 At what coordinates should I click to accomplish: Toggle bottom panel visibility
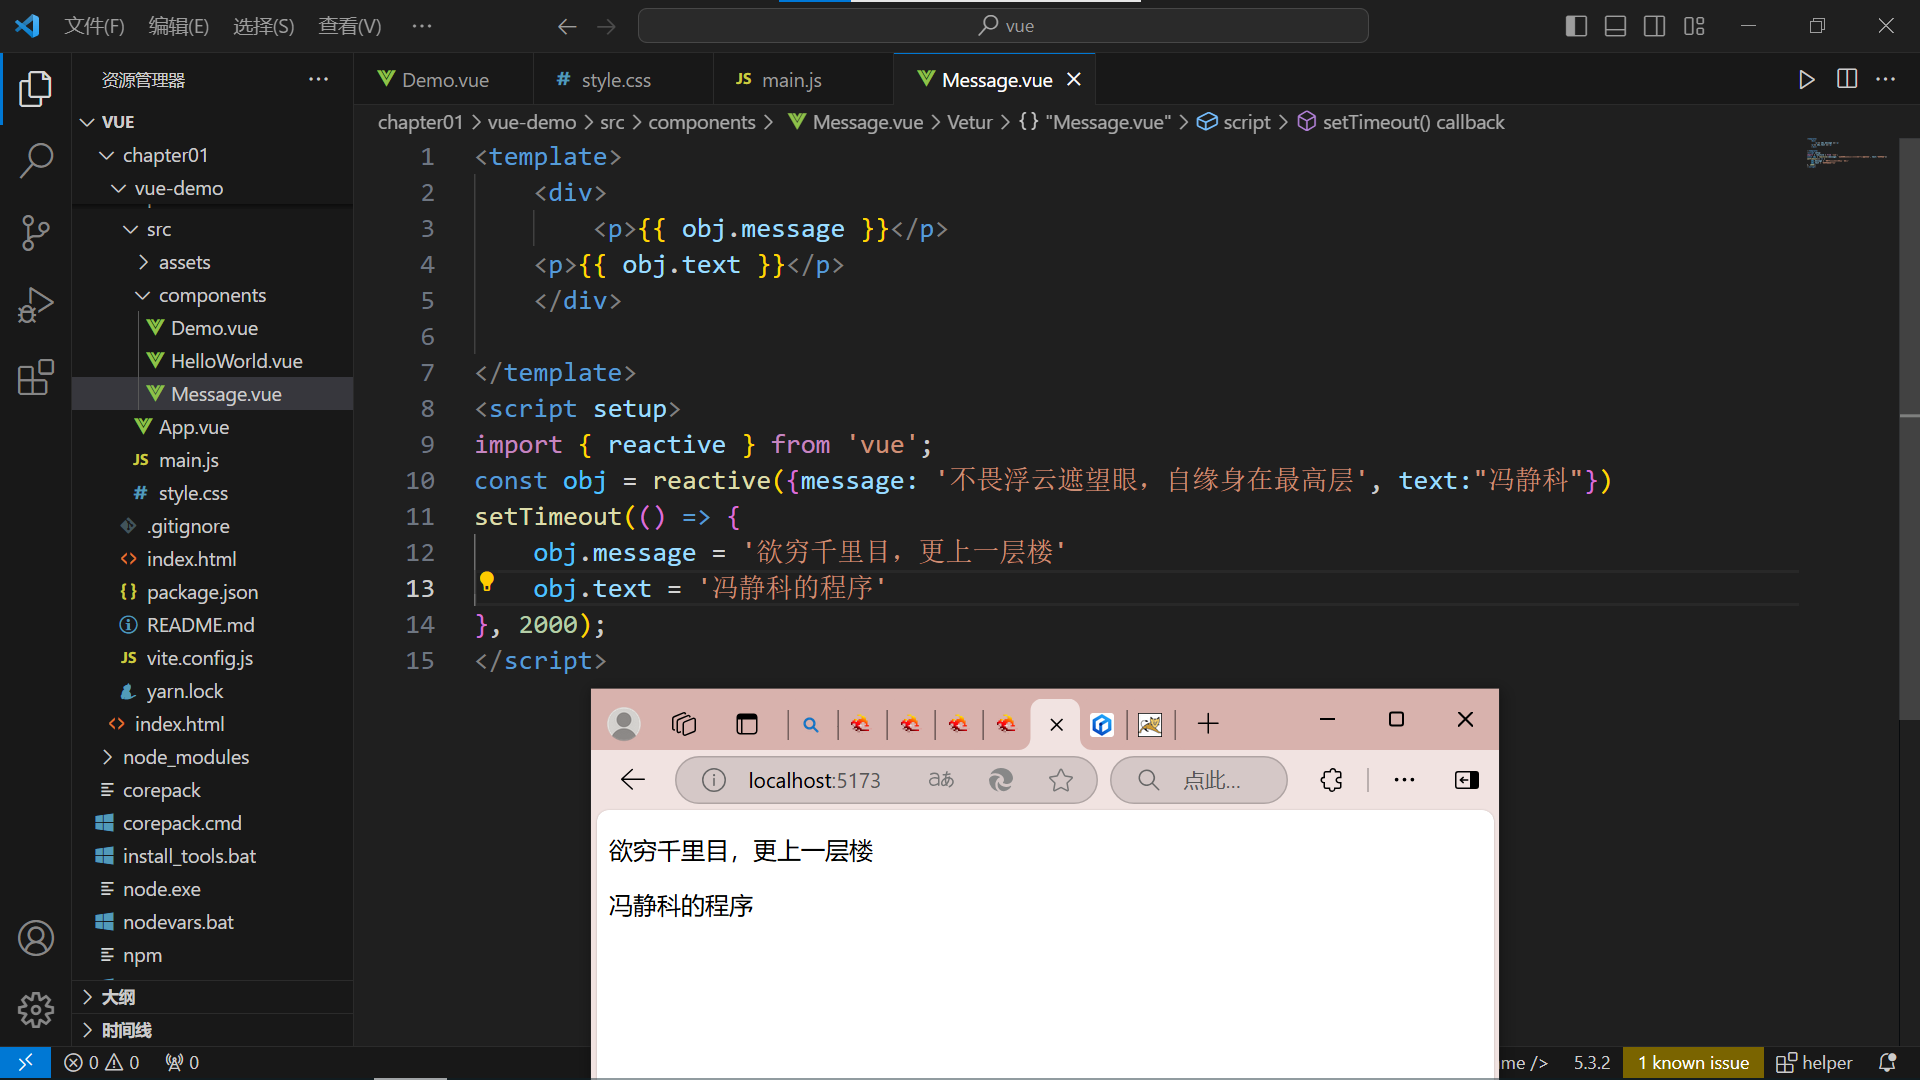[x=1615, y=26]
